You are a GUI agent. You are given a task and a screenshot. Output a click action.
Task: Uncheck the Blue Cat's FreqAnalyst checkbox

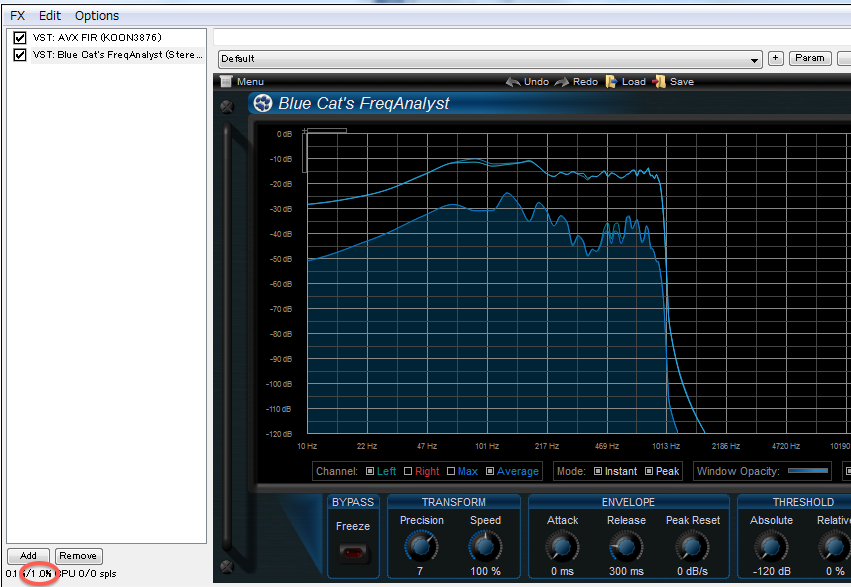[x=20, y=55]
